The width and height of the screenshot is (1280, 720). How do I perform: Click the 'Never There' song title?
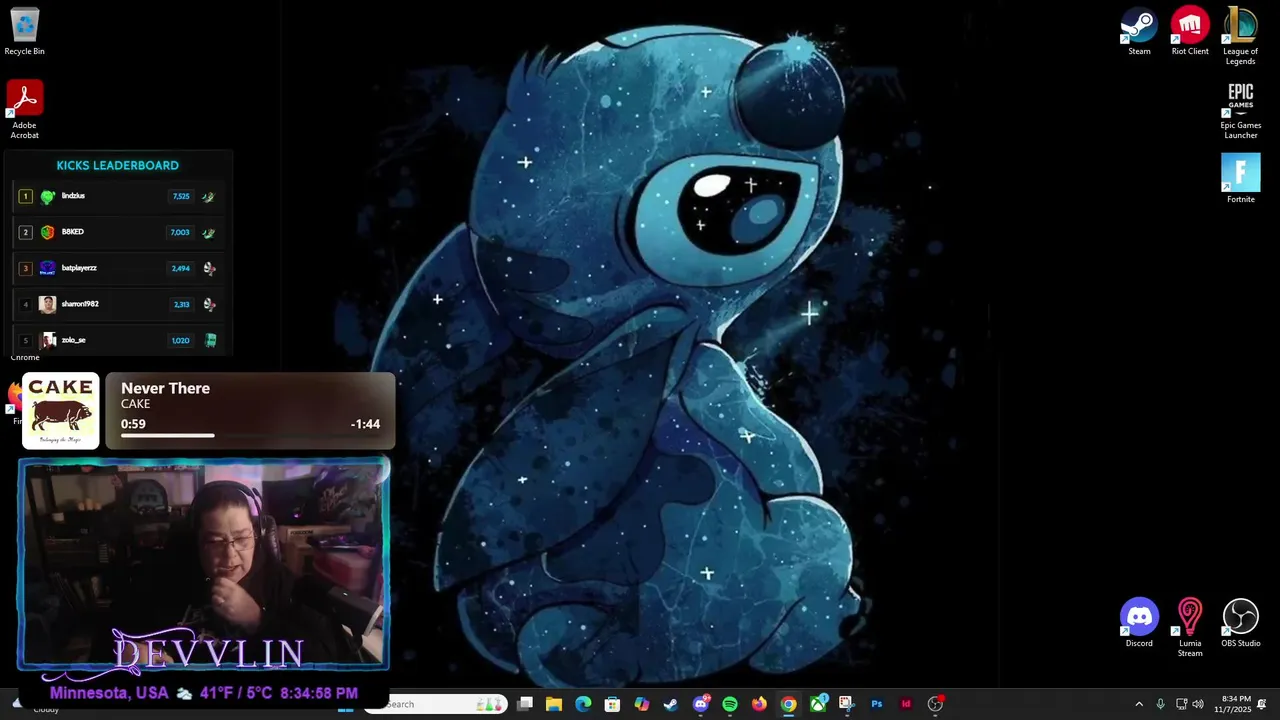pyautogui.click(x=165, y=388)
